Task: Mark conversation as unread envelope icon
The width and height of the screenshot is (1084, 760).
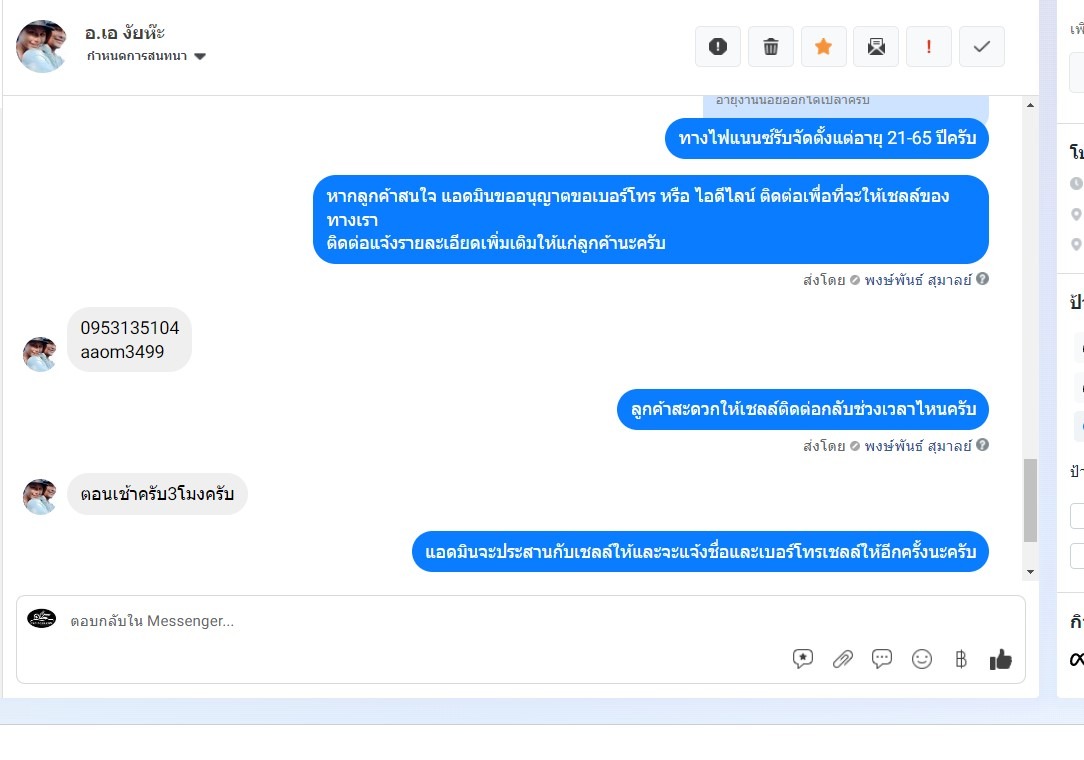Action: click(876, 46)
